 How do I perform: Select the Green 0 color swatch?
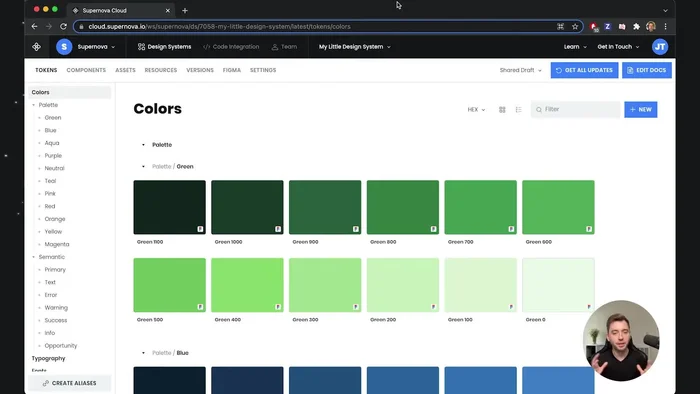[558, 285]
